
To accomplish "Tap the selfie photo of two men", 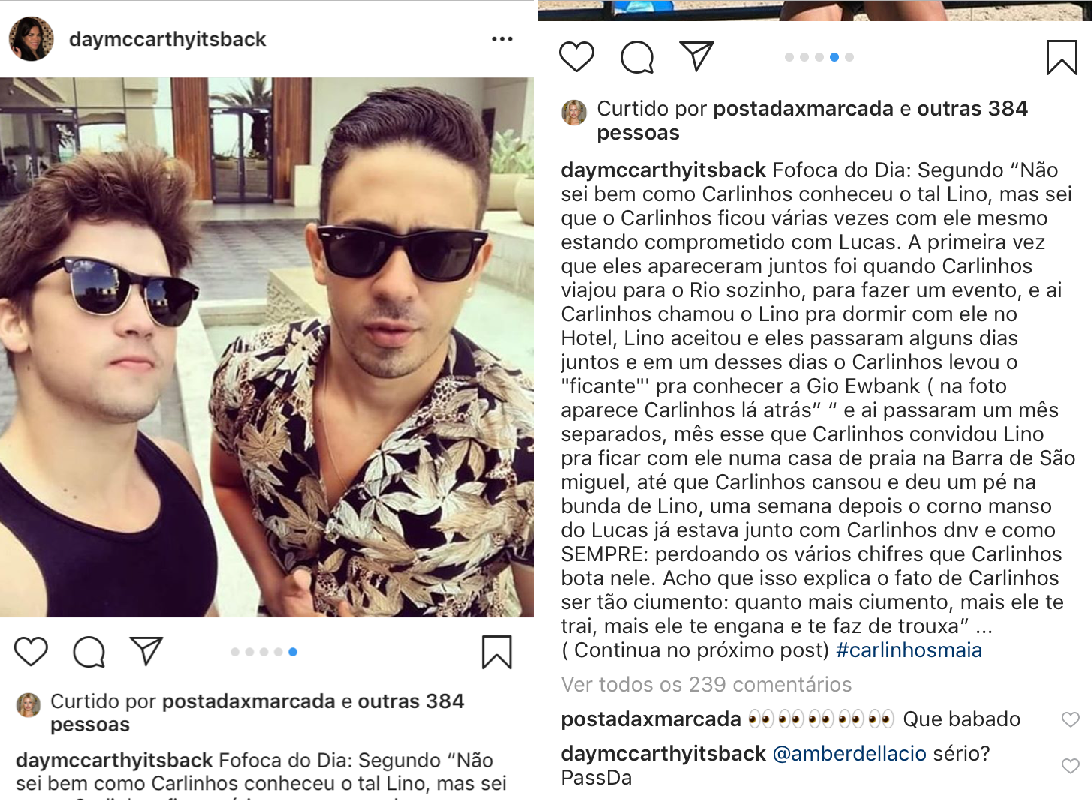I will (x=267, y=347).
